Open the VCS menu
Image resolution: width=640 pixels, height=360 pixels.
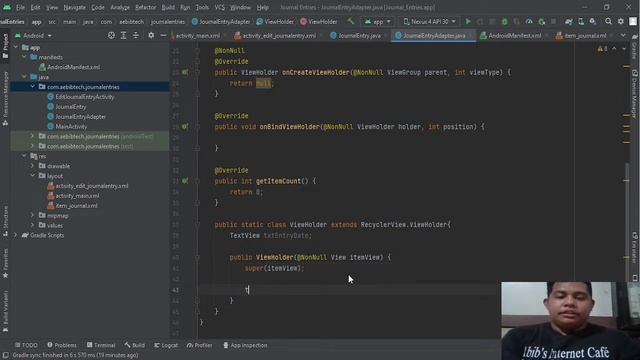[x=220, y=7]
